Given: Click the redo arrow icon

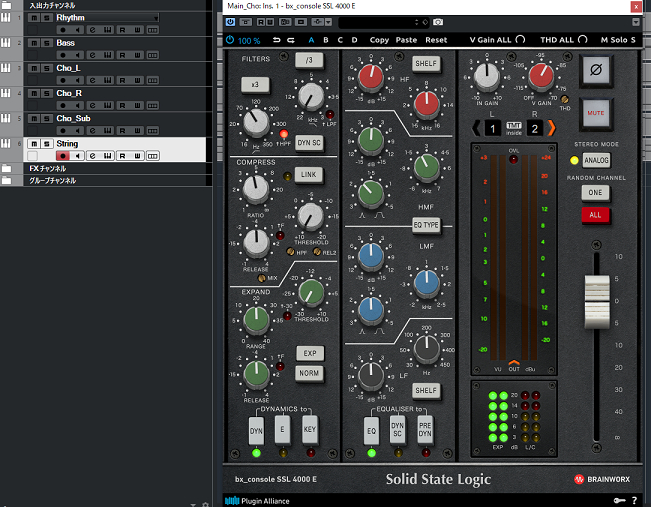Looking at the screenshot, I should [x=291, y=40].
